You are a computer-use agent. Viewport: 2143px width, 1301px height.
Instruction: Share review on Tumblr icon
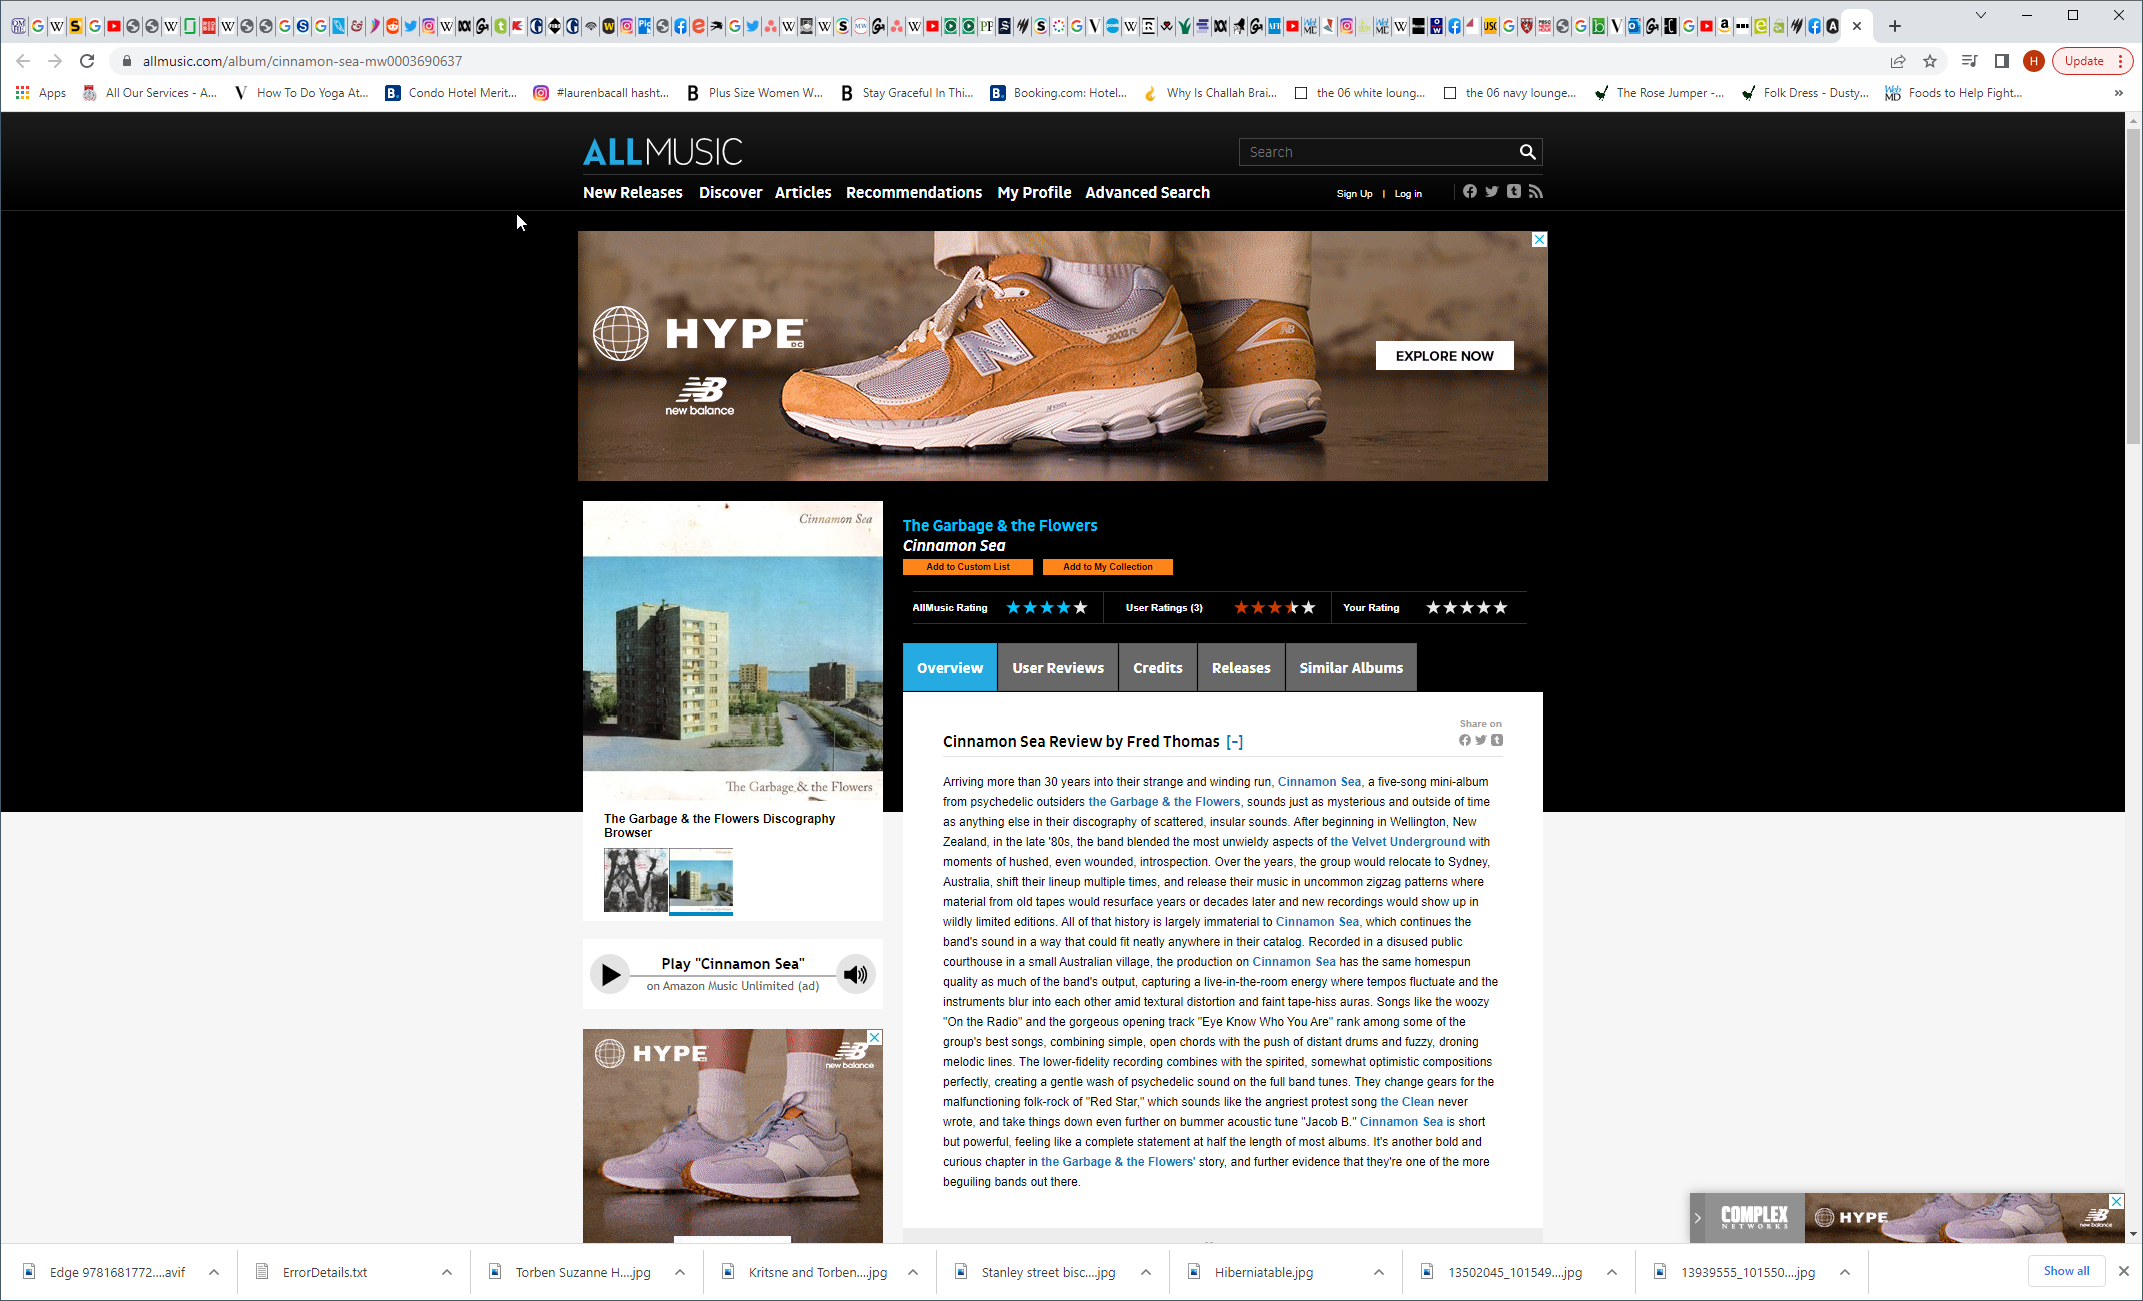(x=1497, y=740)
